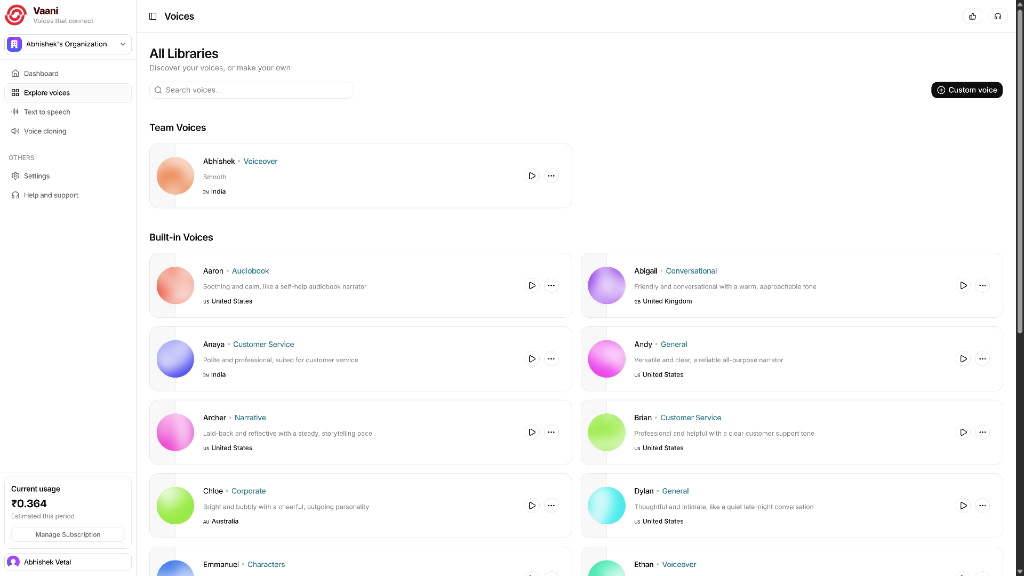Open more options for Aaron voice
The width and height of the screenshot is (1024, 576).
(x=551, y=285)
